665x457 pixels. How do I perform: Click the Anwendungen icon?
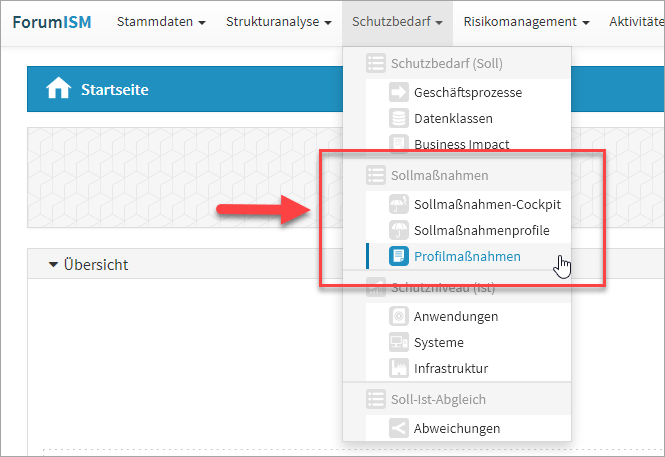coord(399,317)
